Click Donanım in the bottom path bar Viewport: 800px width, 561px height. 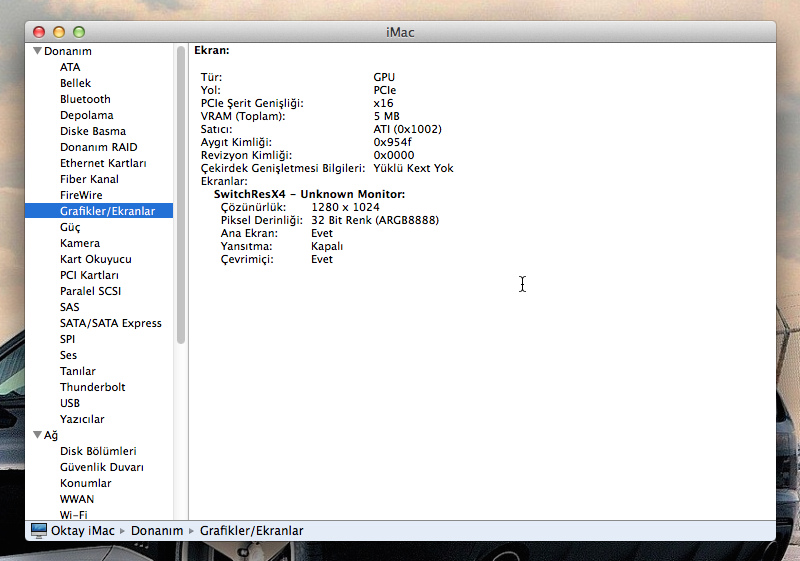click(x=157, y=530)
